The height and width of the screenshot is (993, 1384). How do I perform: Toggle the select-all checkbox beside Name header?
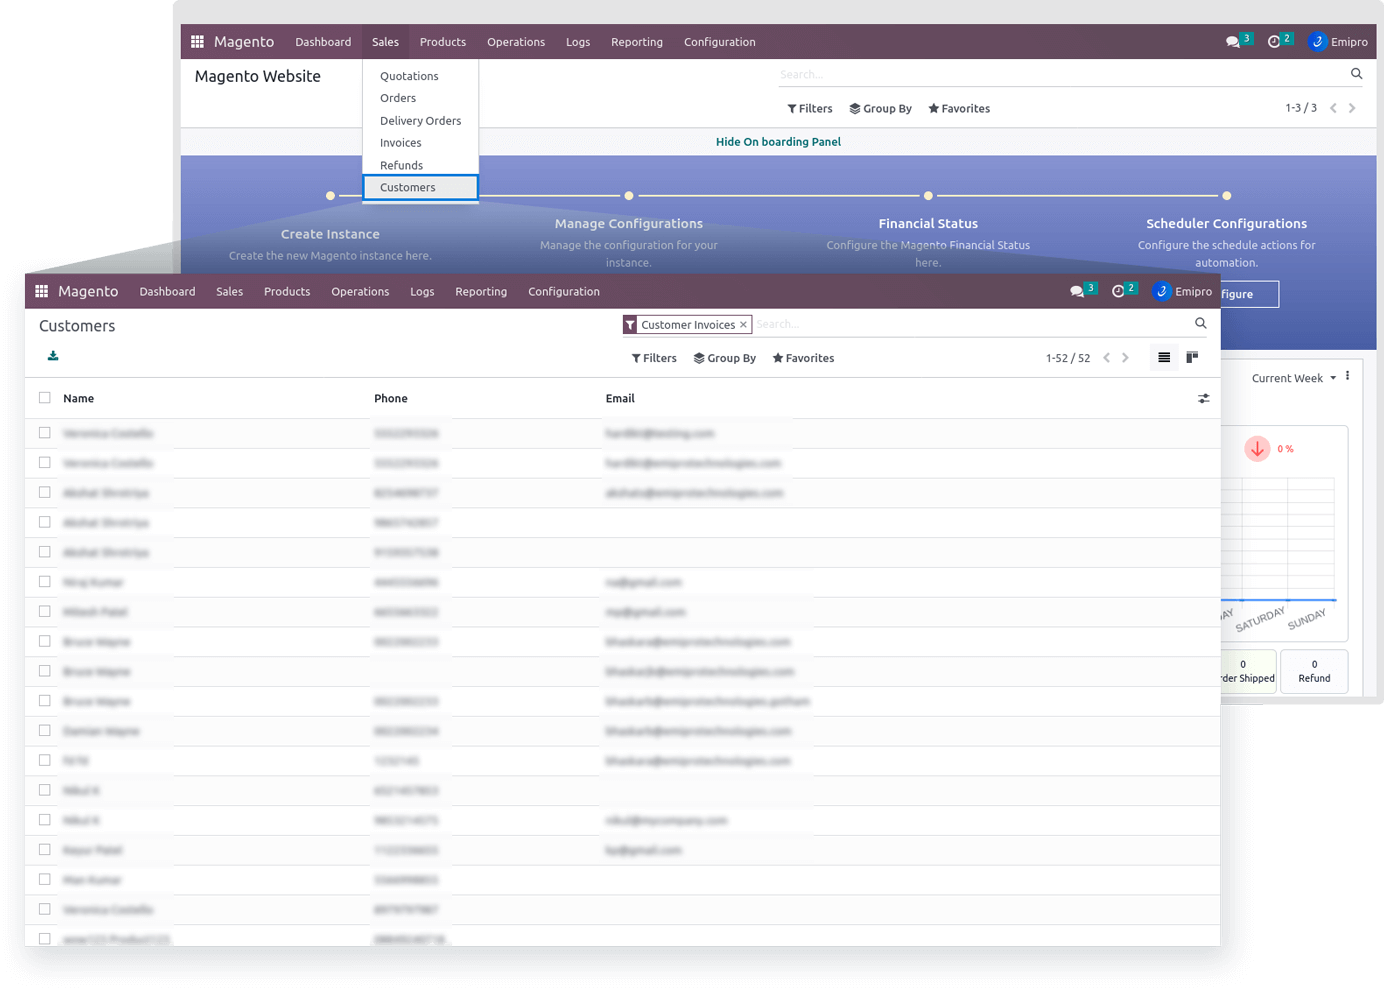[x=45, y=398]
